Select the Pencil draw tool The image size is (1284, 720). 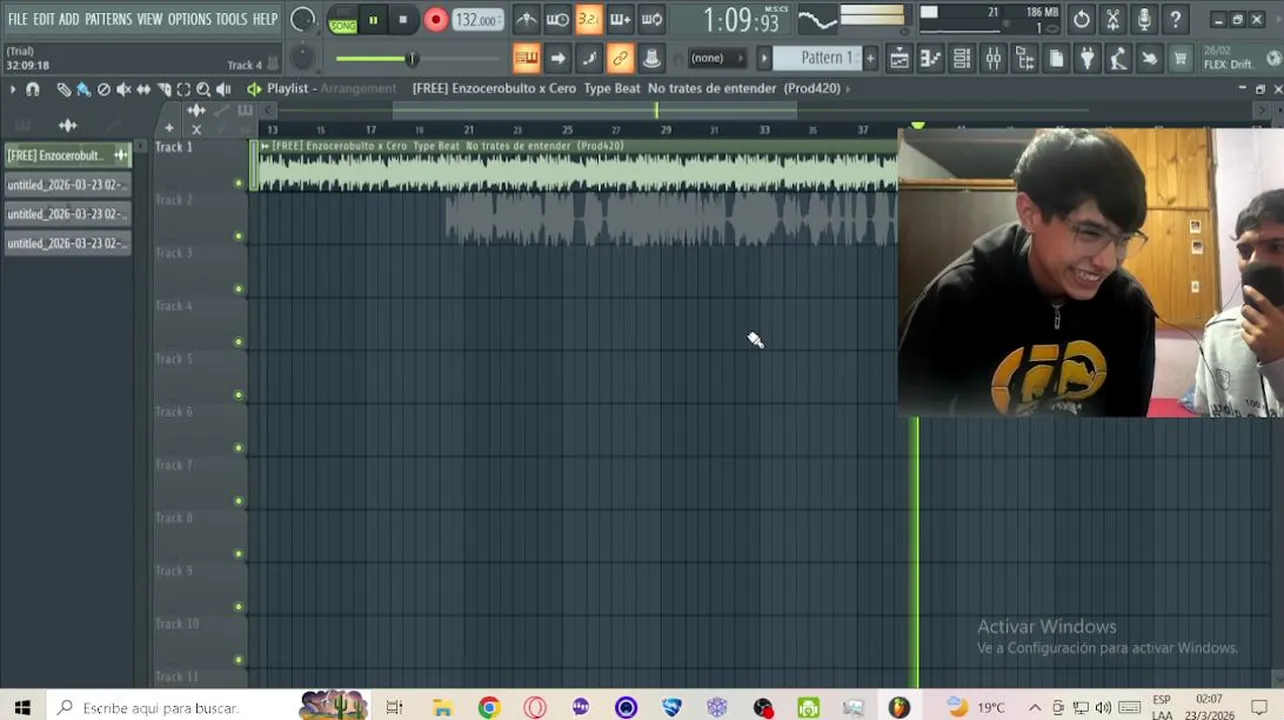coord(64,89)
